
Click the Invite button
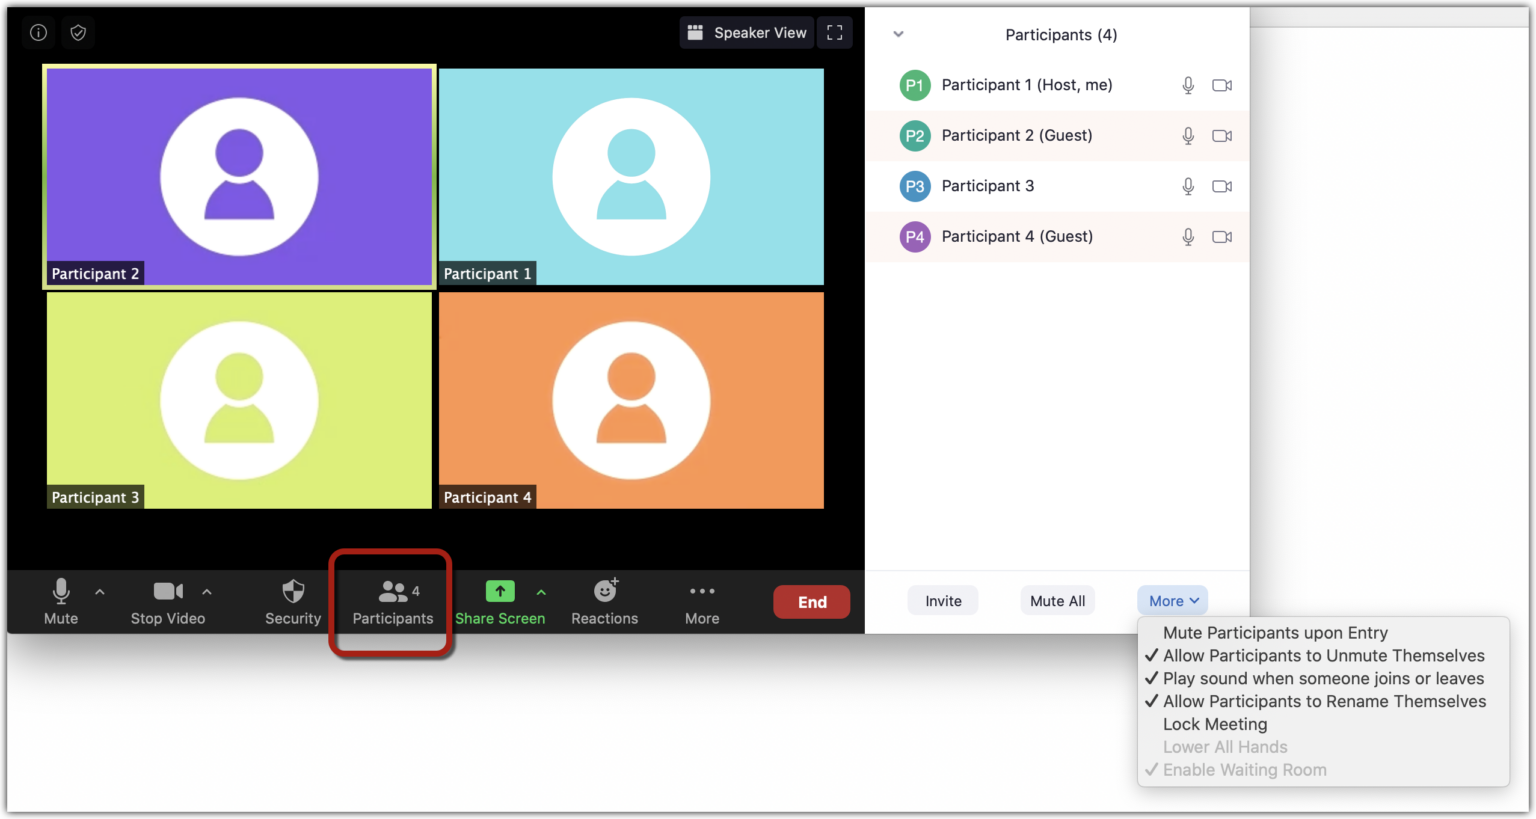coord(941,600)
